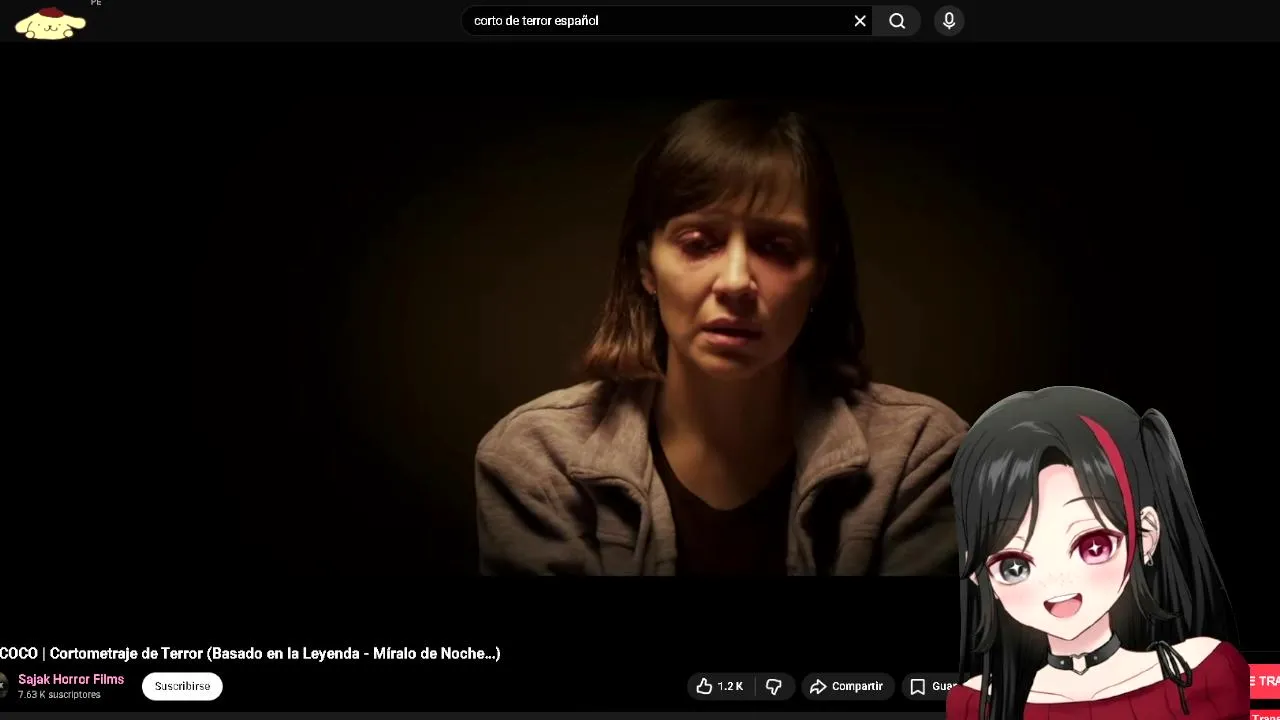Start voice search with the microphone icon
Viewport: 1280px width, 720px height.
[949, 21]
